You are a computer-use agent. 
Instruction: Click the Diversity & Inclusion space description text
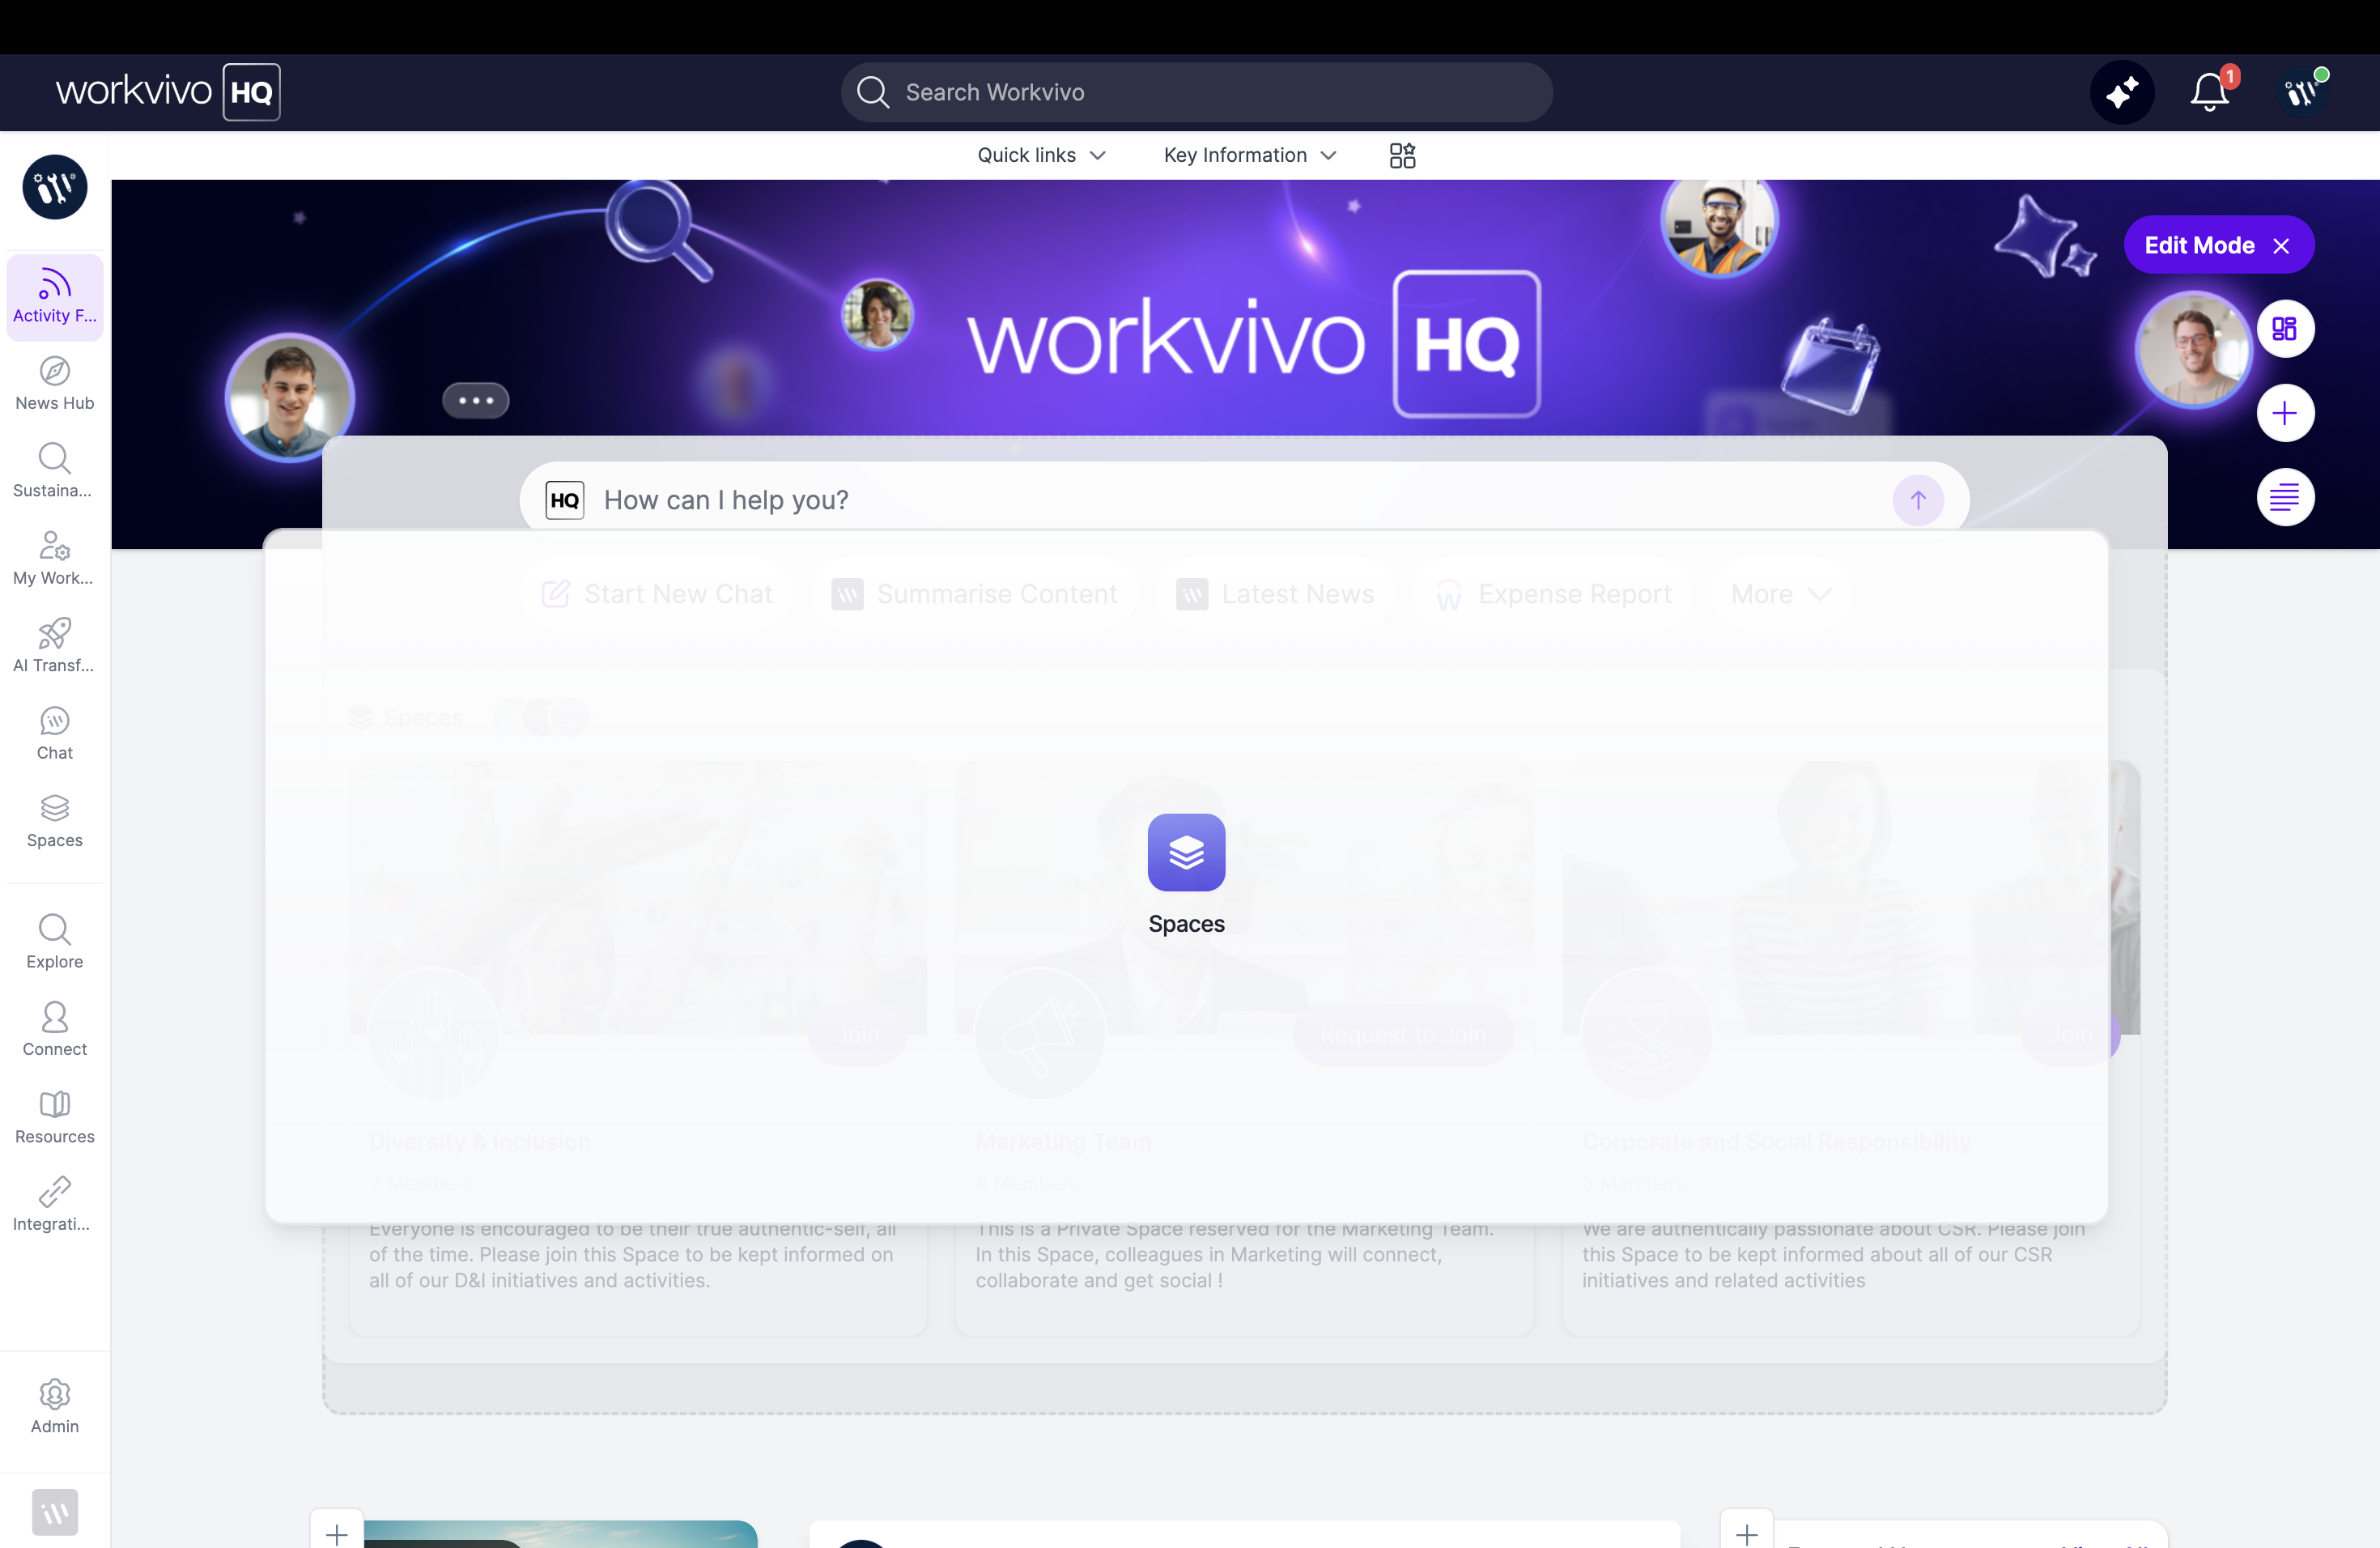[x=633, y=1255]
